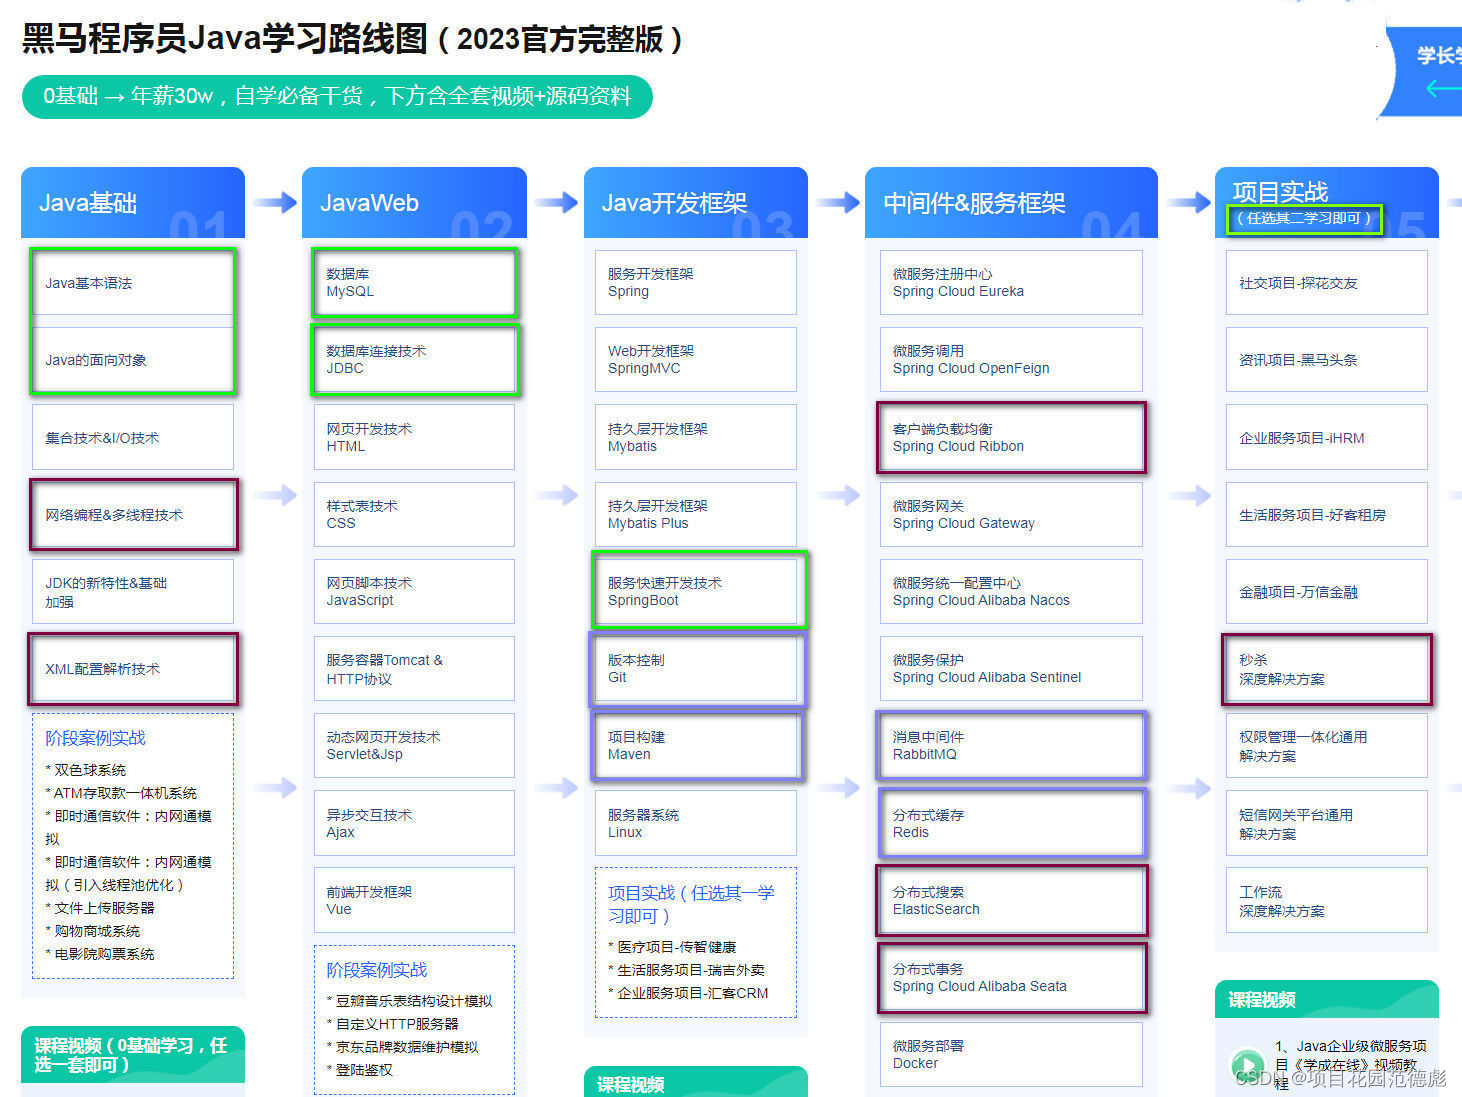Click the 医疗项目-传智健康 item
Screen dimensions: 1462x1097
(x=672, y=947)
